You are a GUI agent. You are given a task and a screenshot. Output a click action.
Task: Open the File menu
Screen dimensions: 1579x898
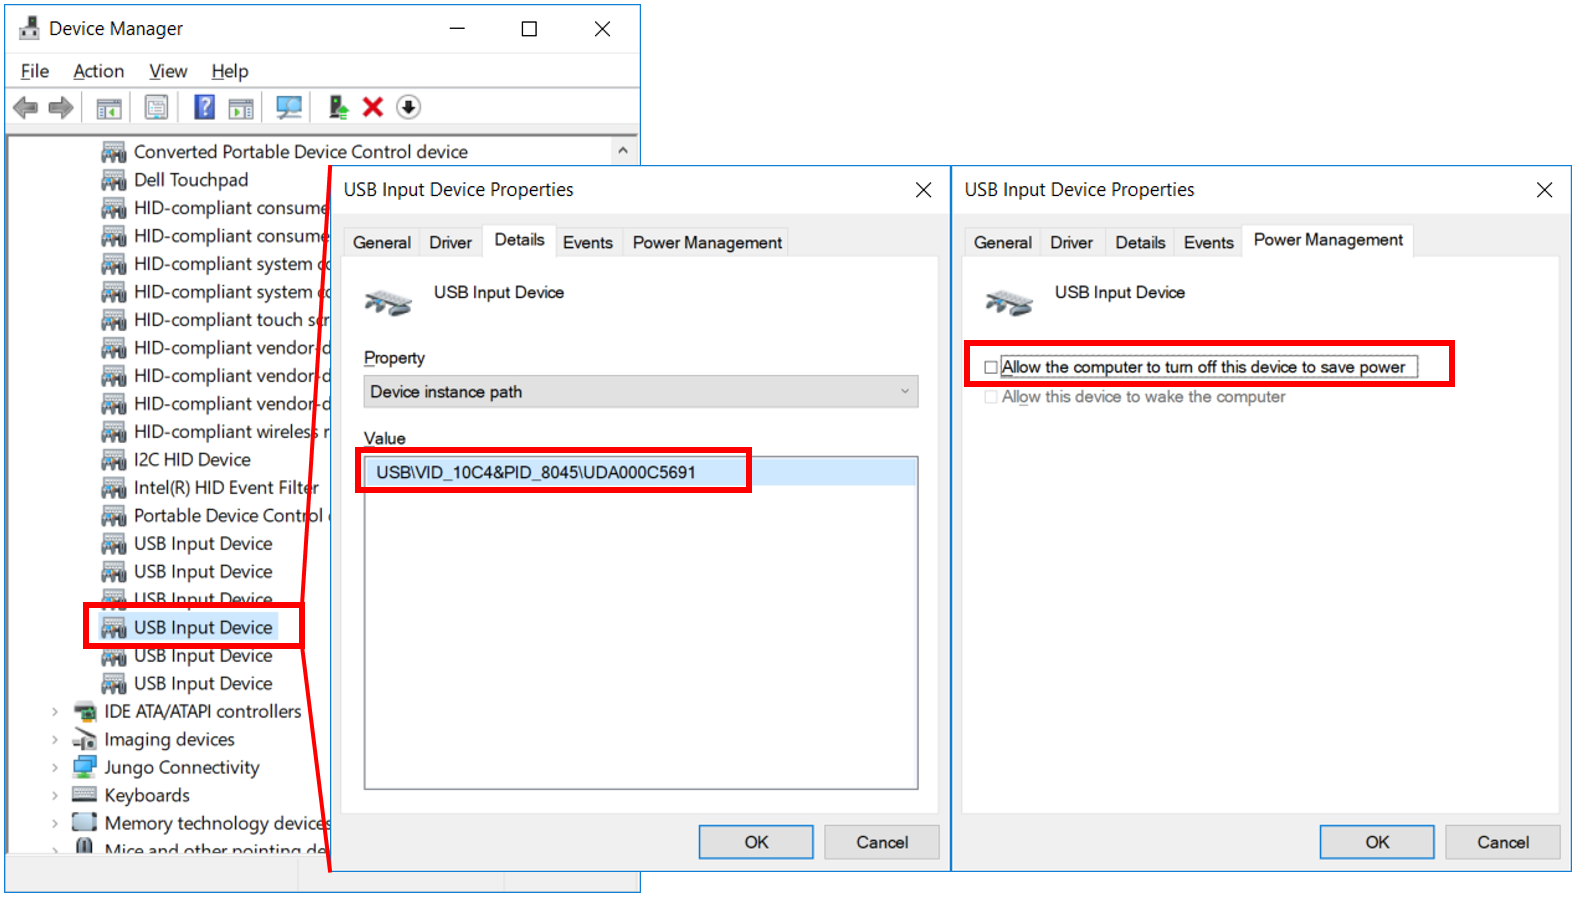click(x=35, y=71)
